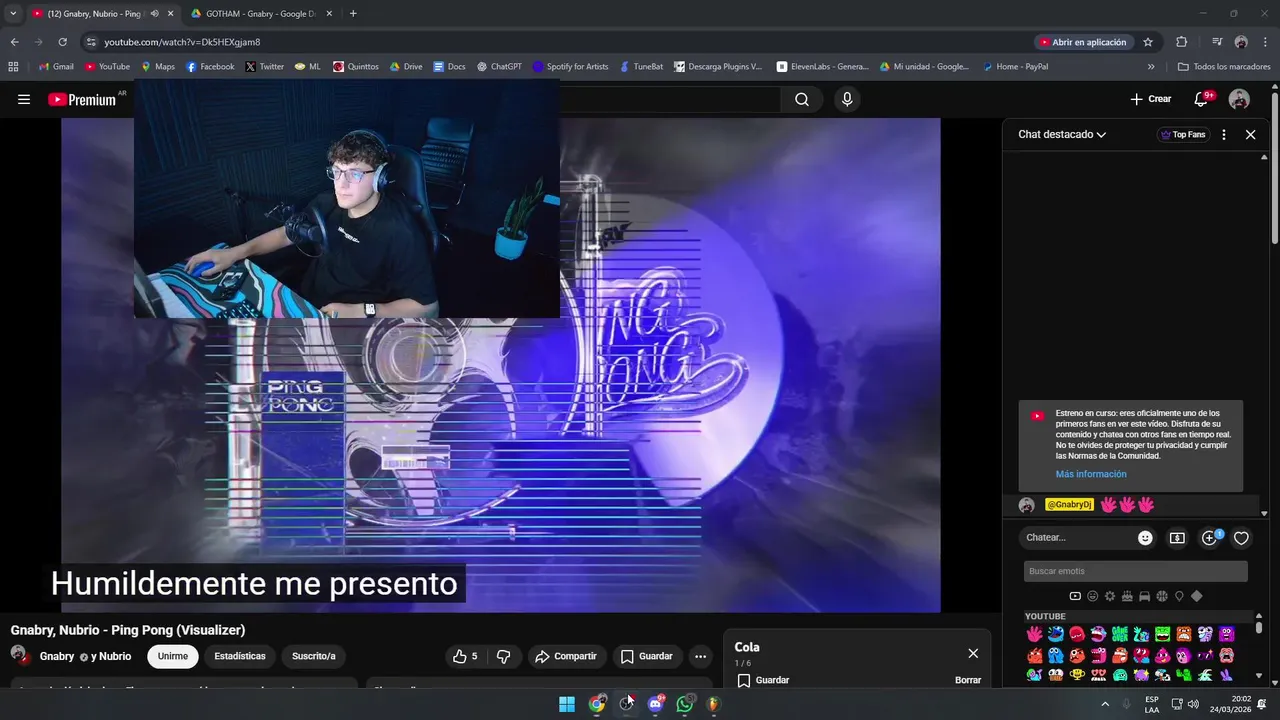Viewport: 1280px width, 720px height.
Task: Like the Ping Pong video
Action: (x=466, y=656)
